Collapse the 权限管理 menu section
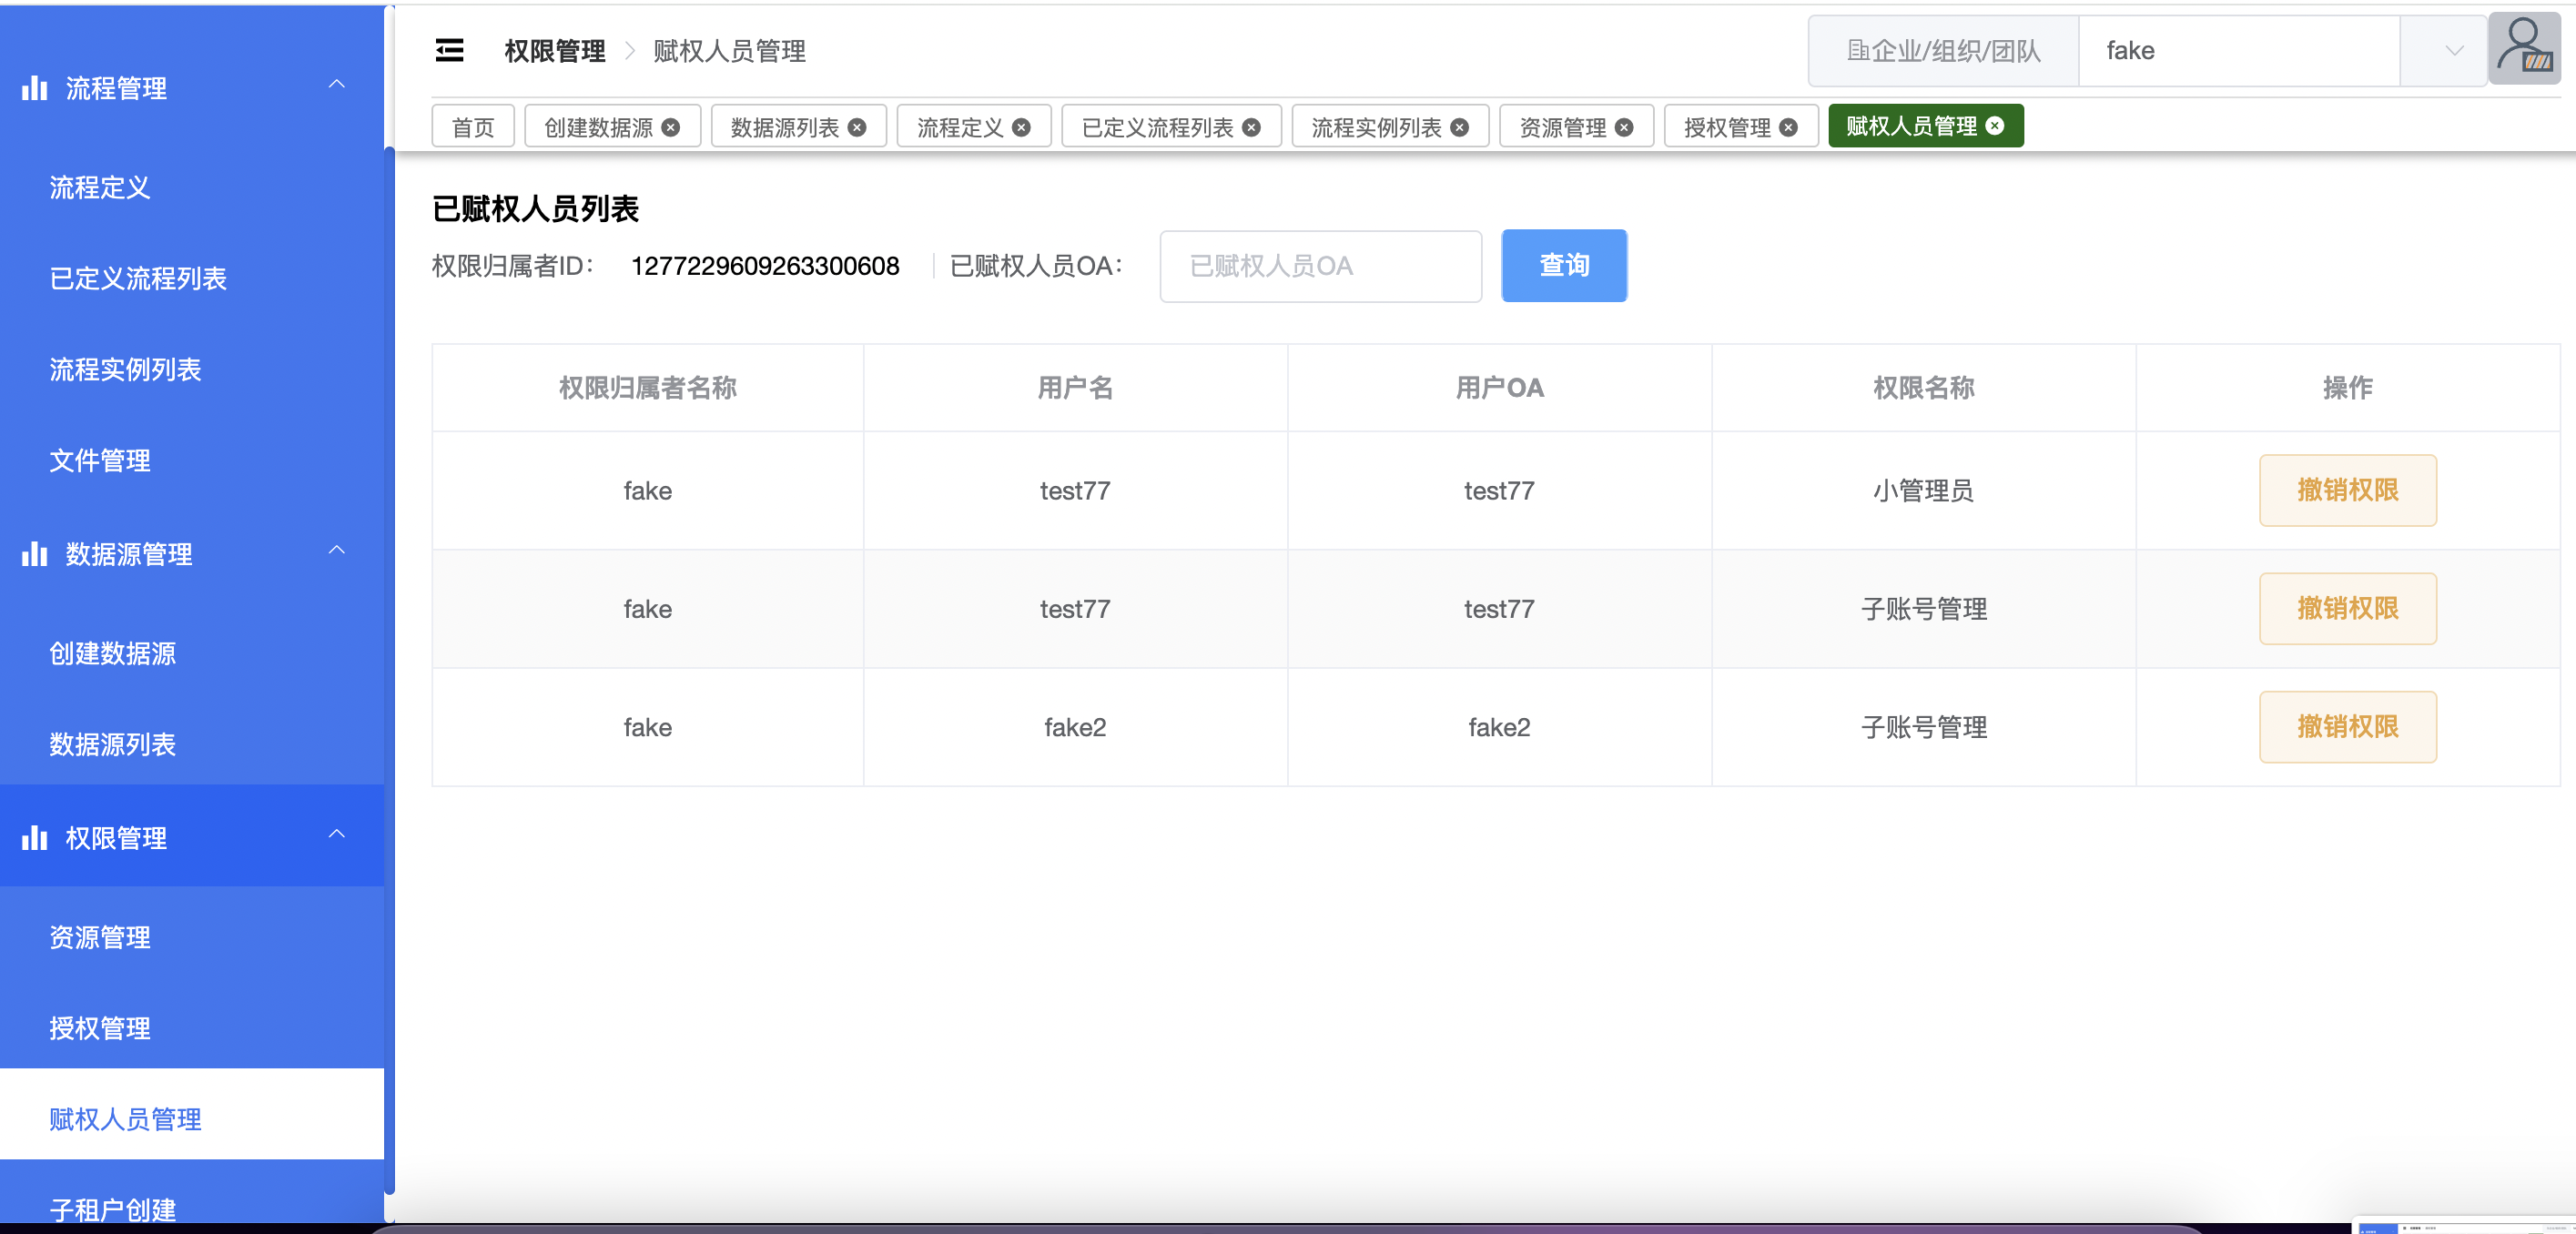This screenshot has width=2576, height=1234. pyautogui.click(x=337, y=835)
